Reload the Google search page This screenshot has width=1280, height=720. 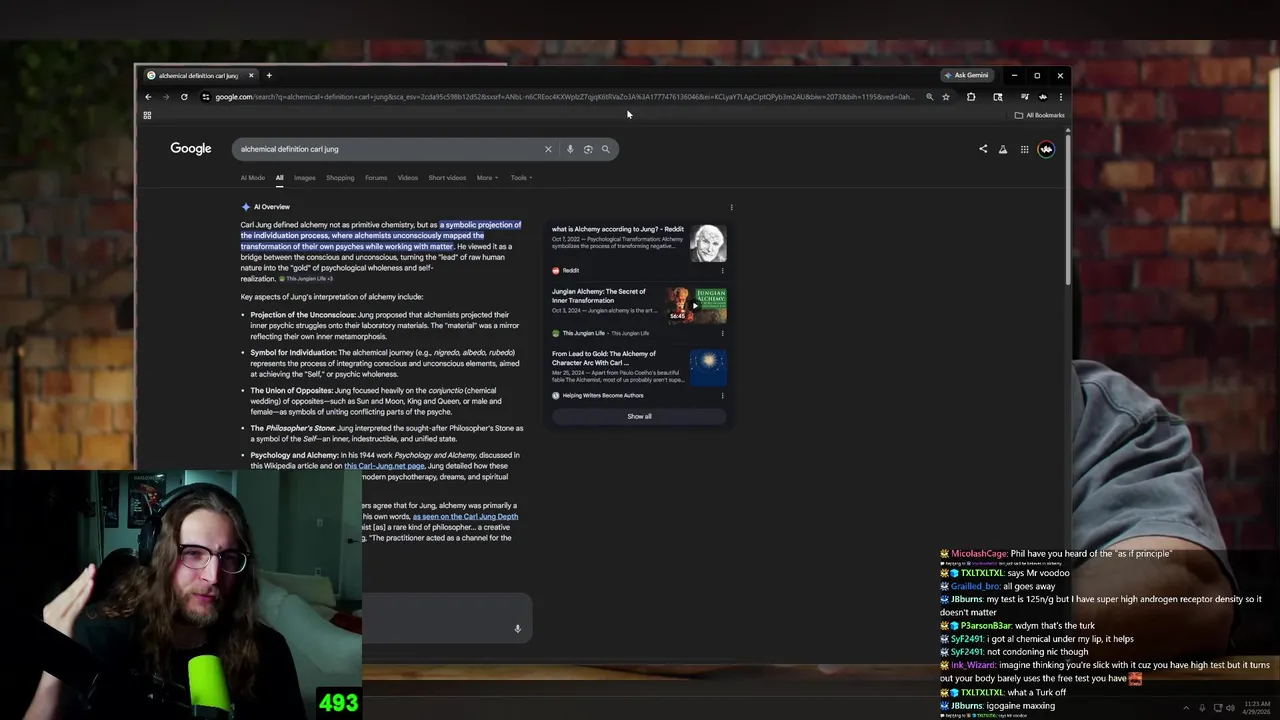pos(184,97)
